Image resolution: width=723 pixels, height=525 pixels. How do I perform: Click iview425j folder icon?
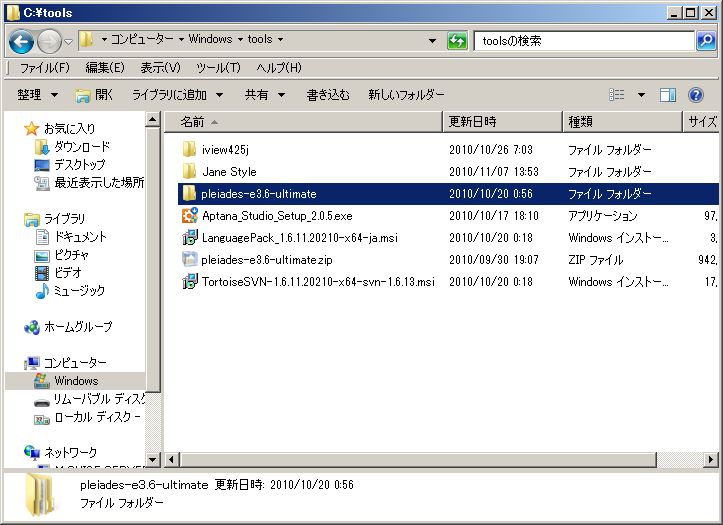[x=189, y=149]
